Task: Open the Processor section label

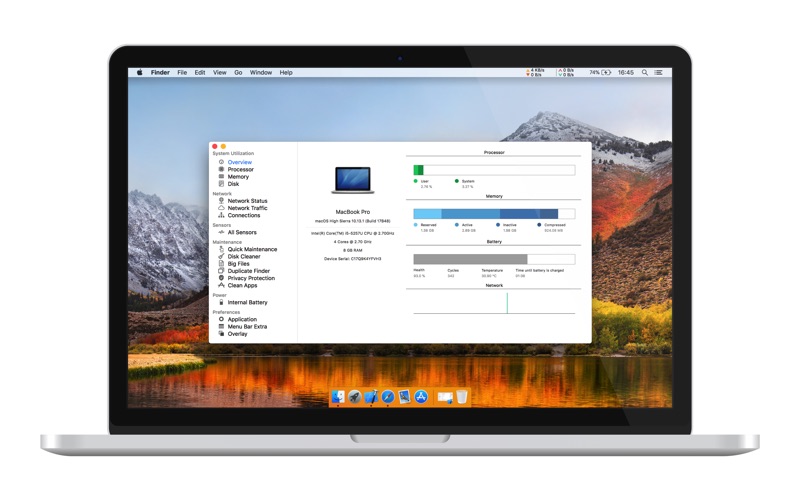Action: point(240,169)
